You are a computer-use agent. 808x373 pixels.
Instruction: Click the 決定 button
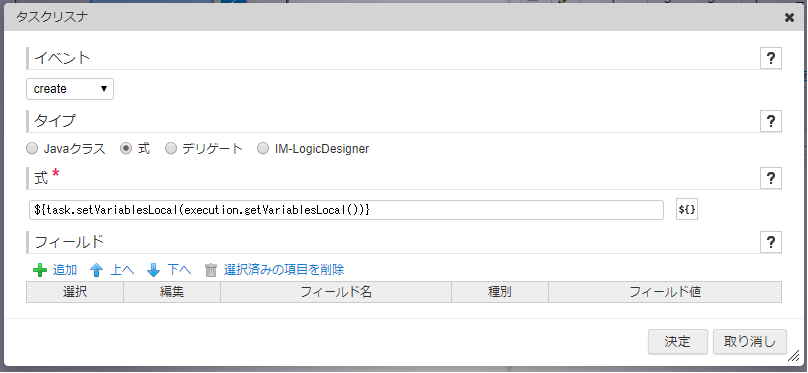[678, 342]
